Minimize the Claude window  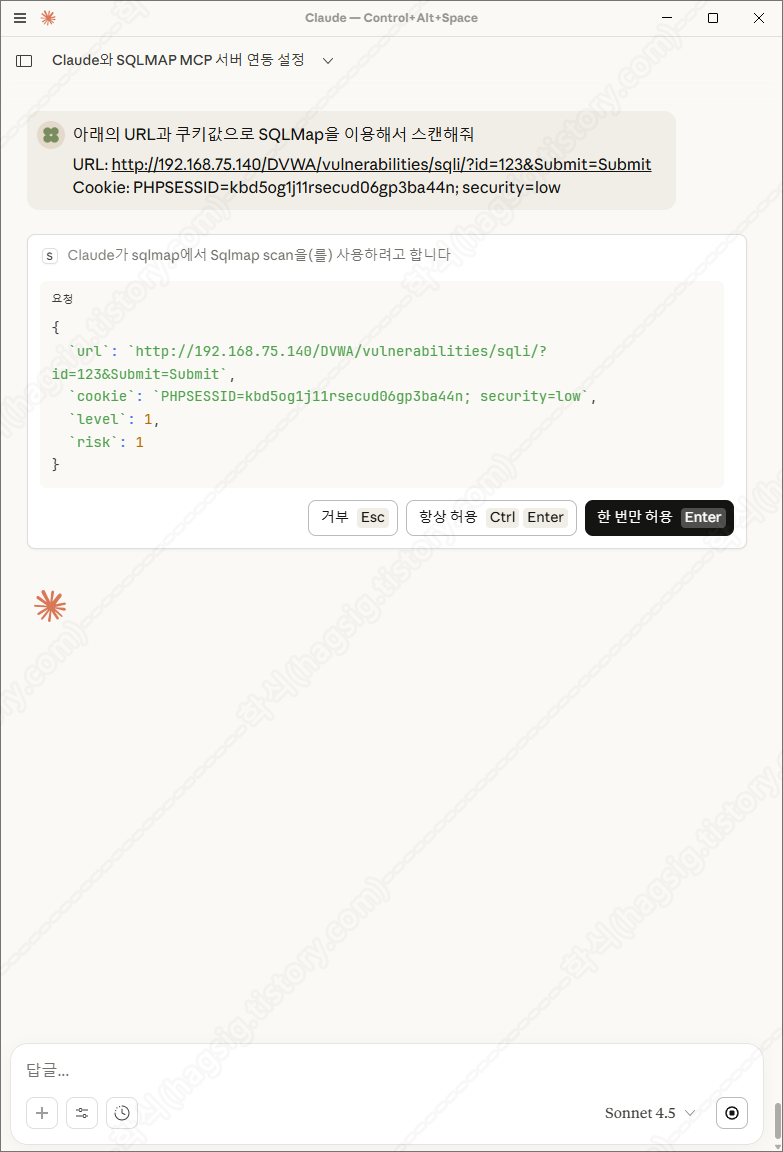click(667, 18)
